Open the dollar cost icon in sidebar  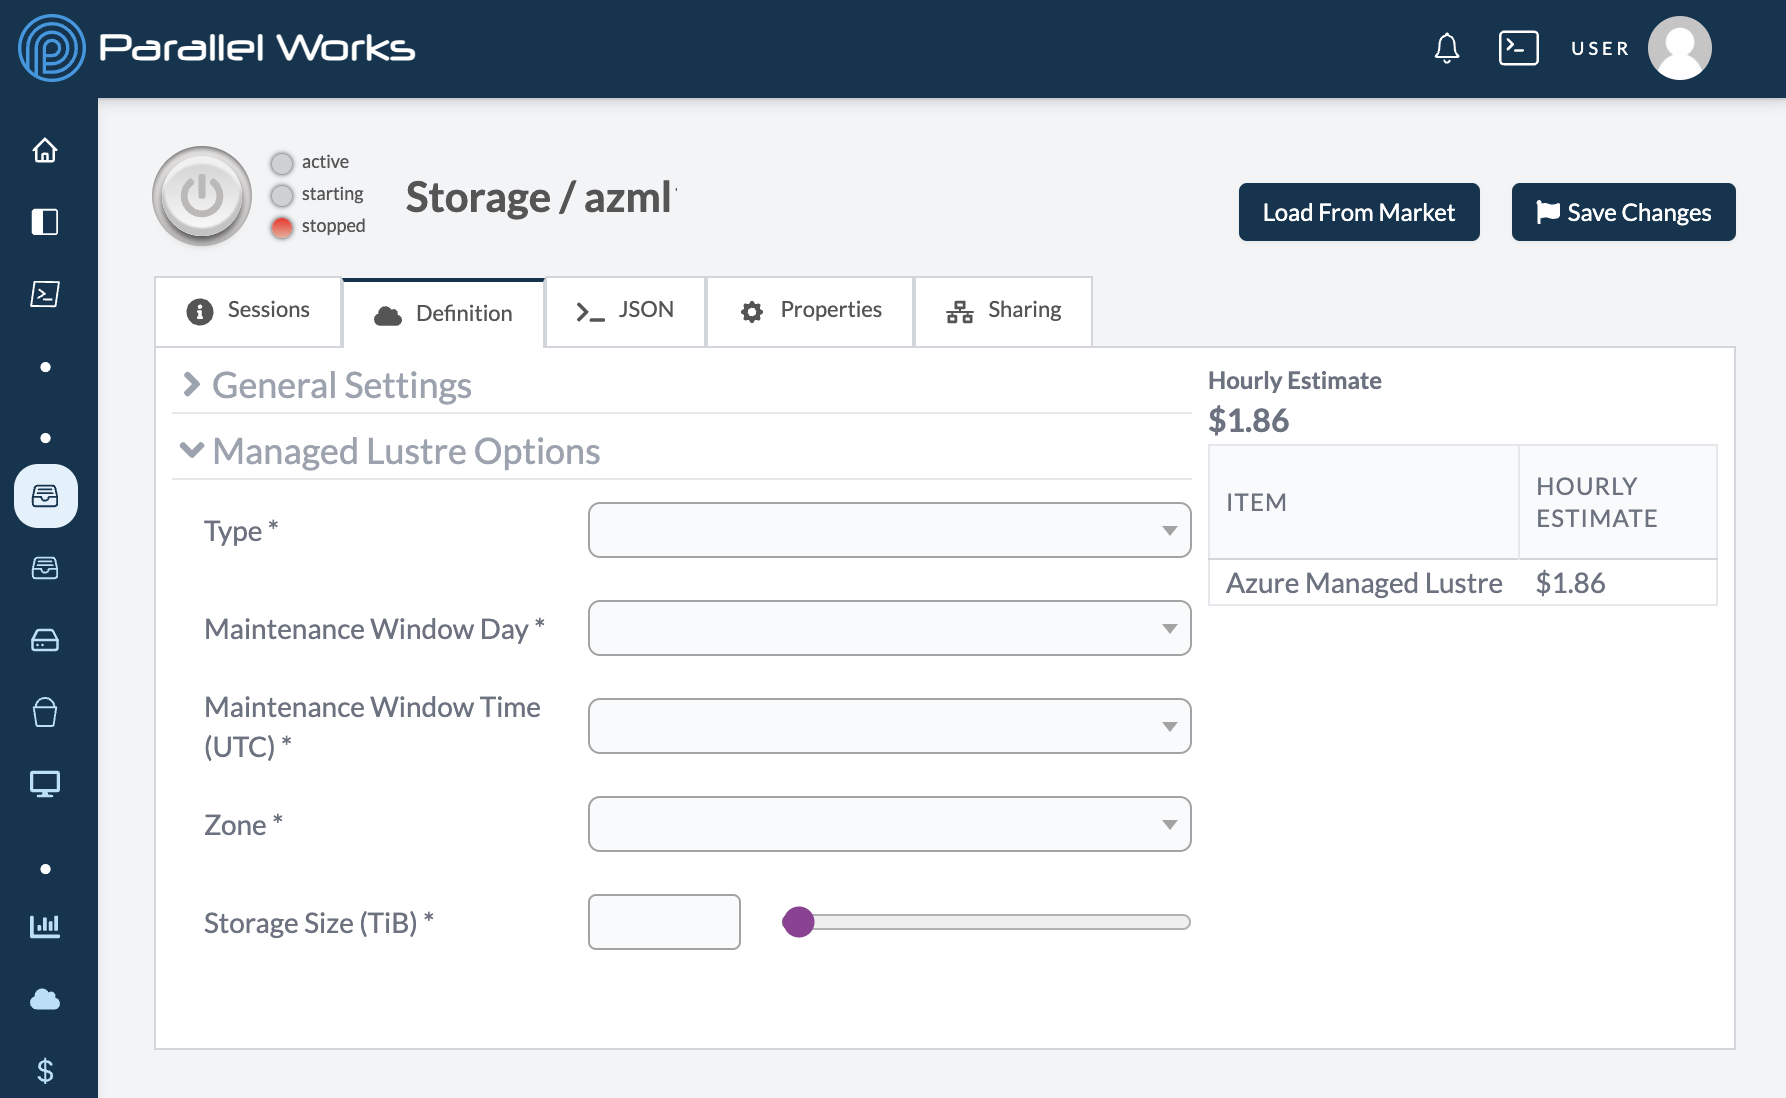pos(45,1071)
